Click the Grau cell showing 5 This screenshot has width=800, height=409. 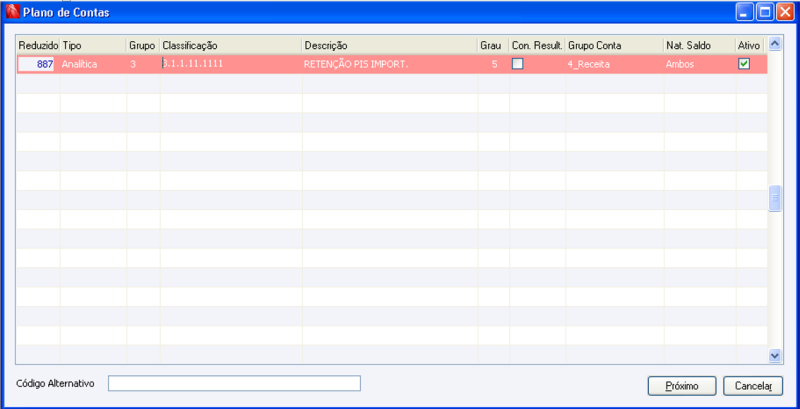(493, 64)
